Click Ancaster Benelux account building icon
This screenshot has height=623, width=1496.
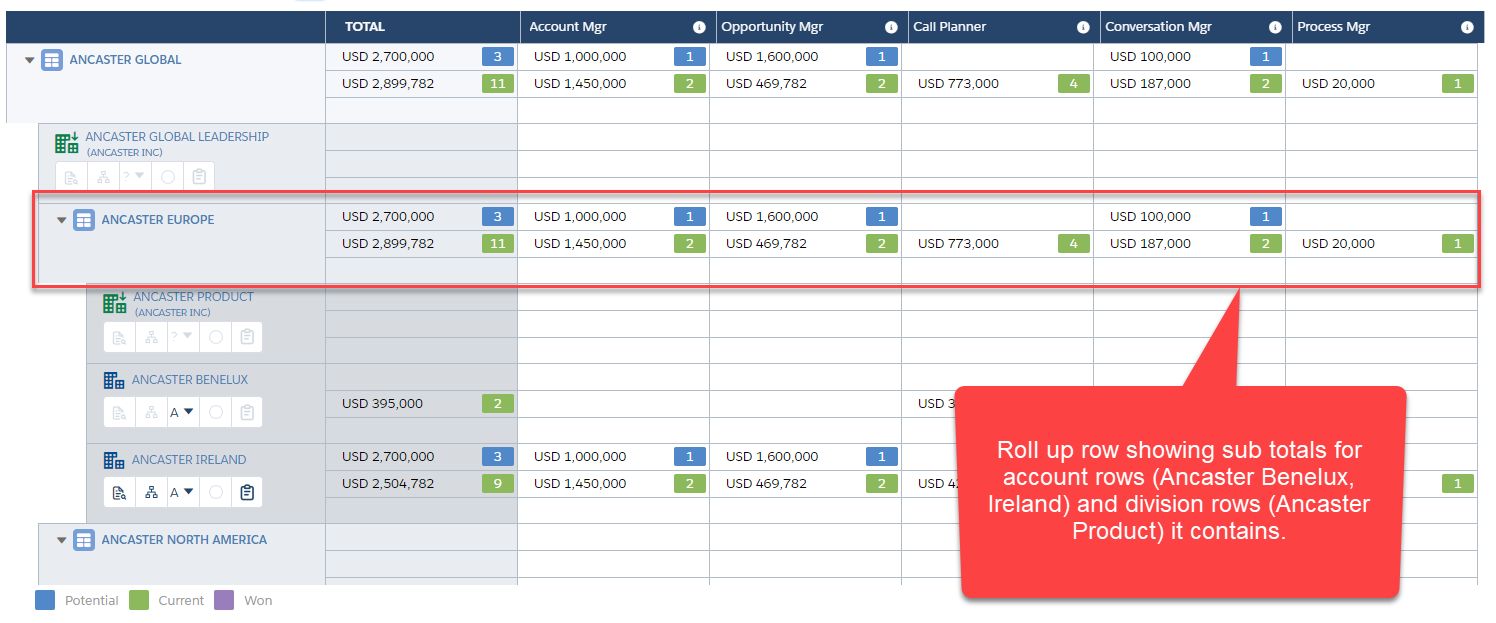[114, 380]
